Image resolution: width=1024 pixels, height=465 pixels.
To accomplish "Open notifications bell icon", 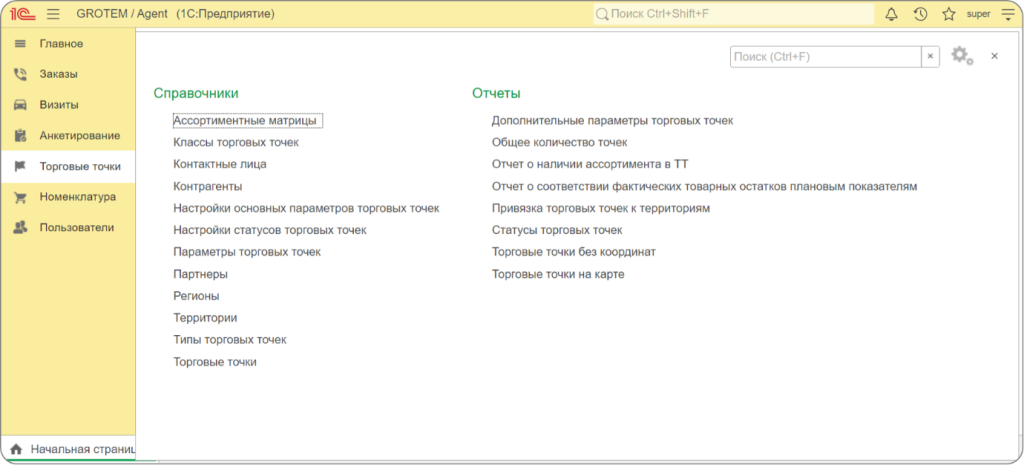I will tap(891, 14).
